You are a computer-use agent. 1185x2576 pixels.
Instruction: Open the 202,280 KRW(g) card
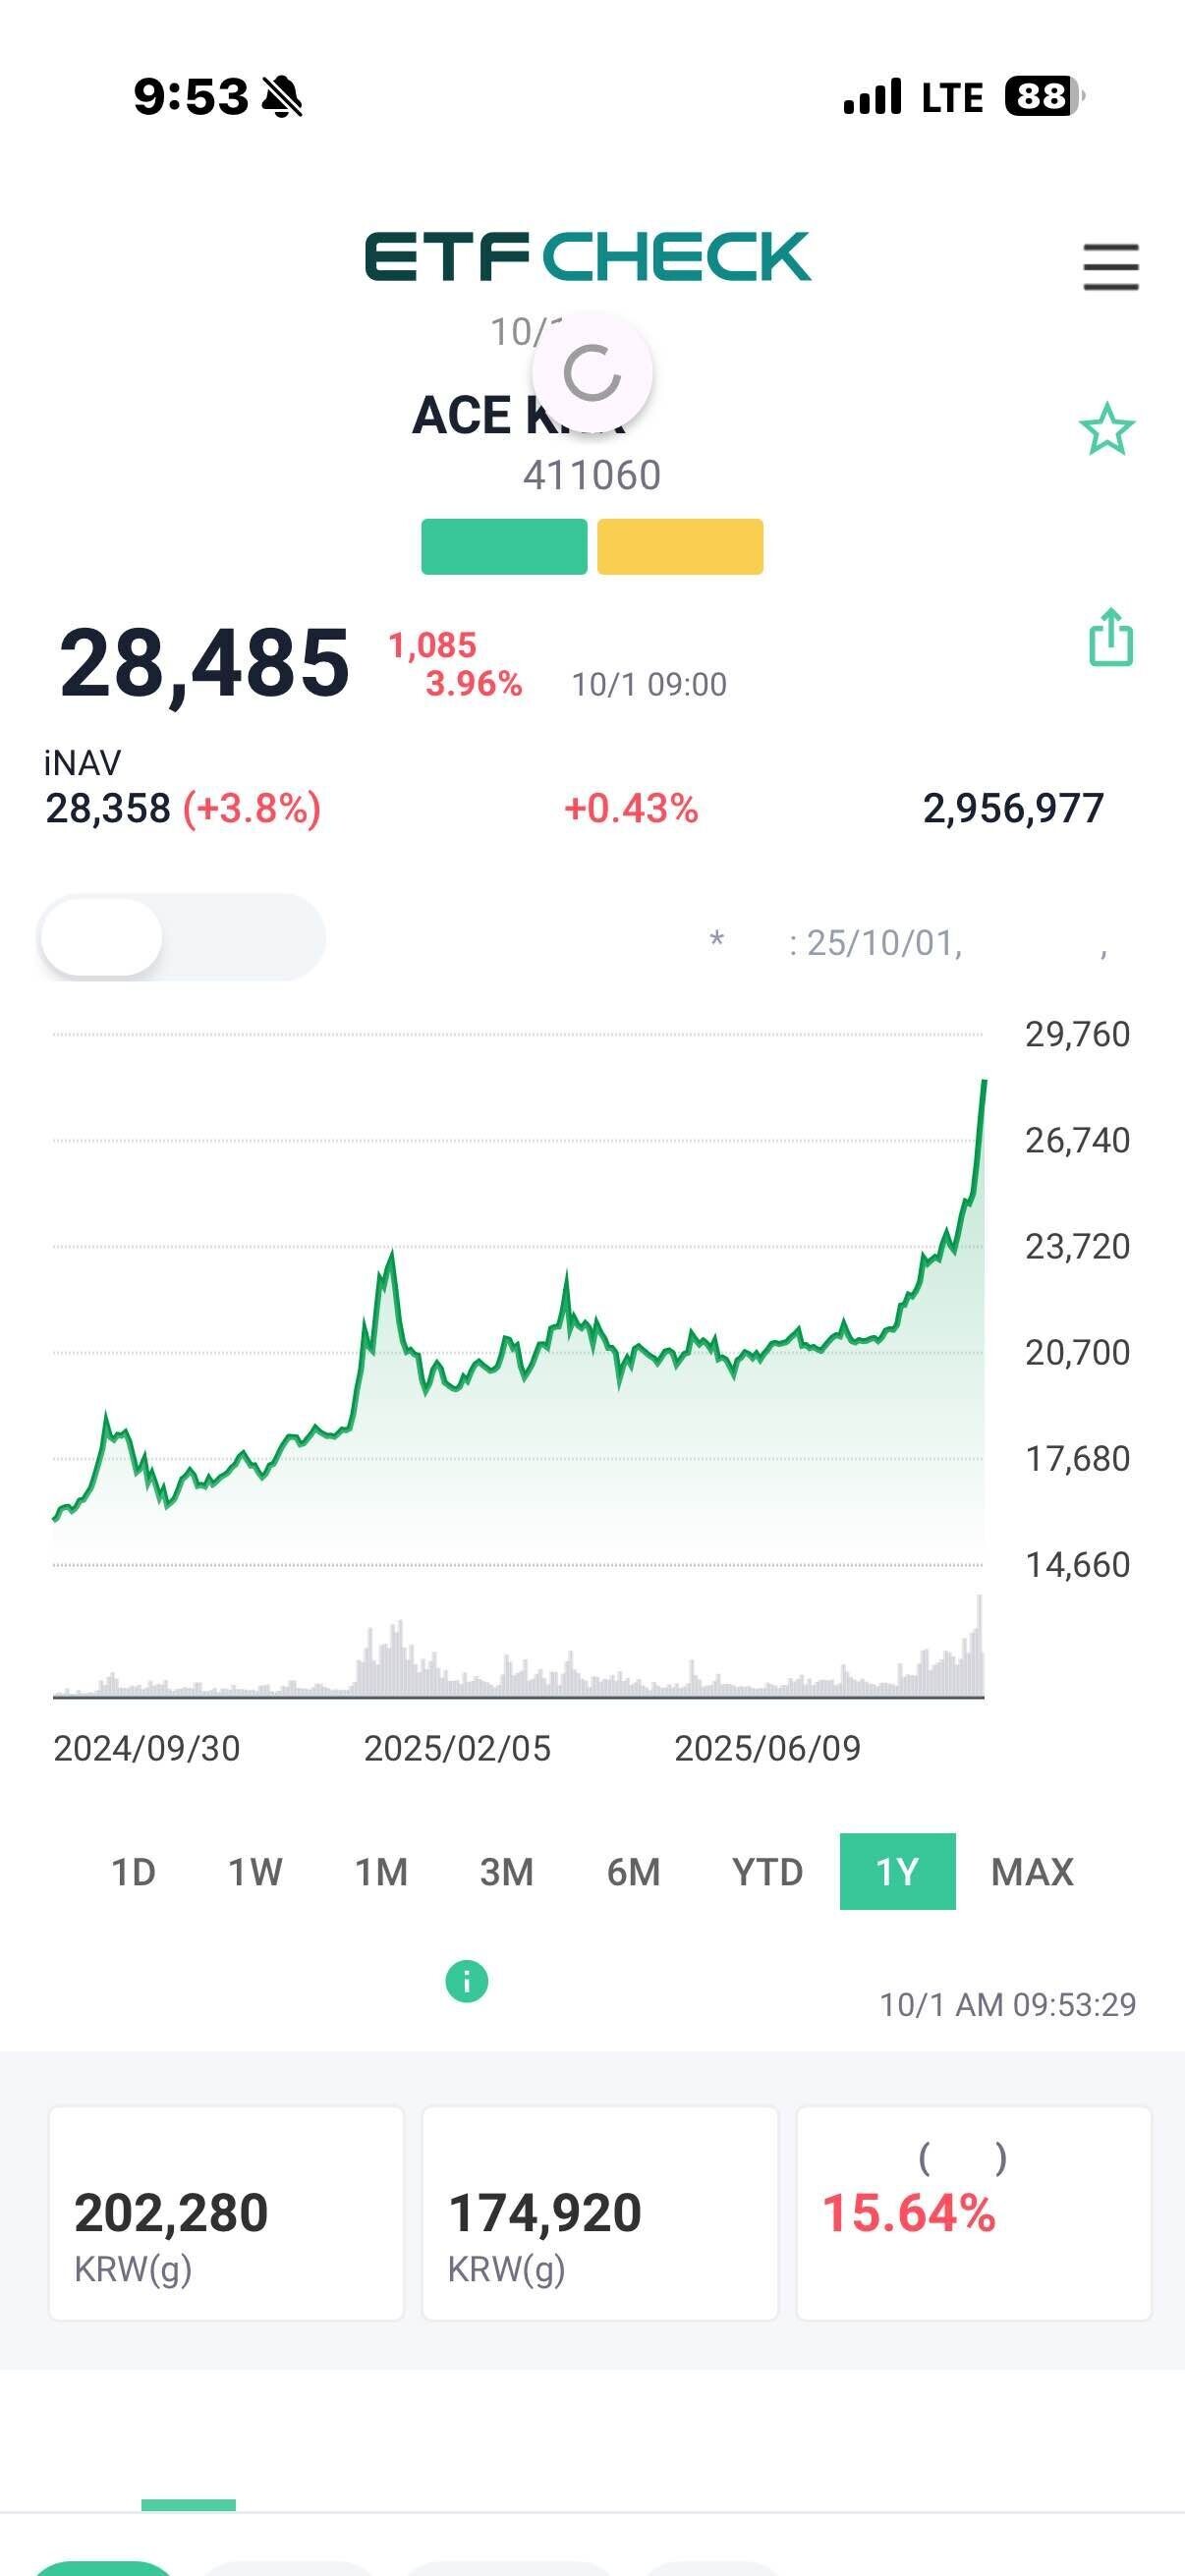click(x=226, y=2213)
